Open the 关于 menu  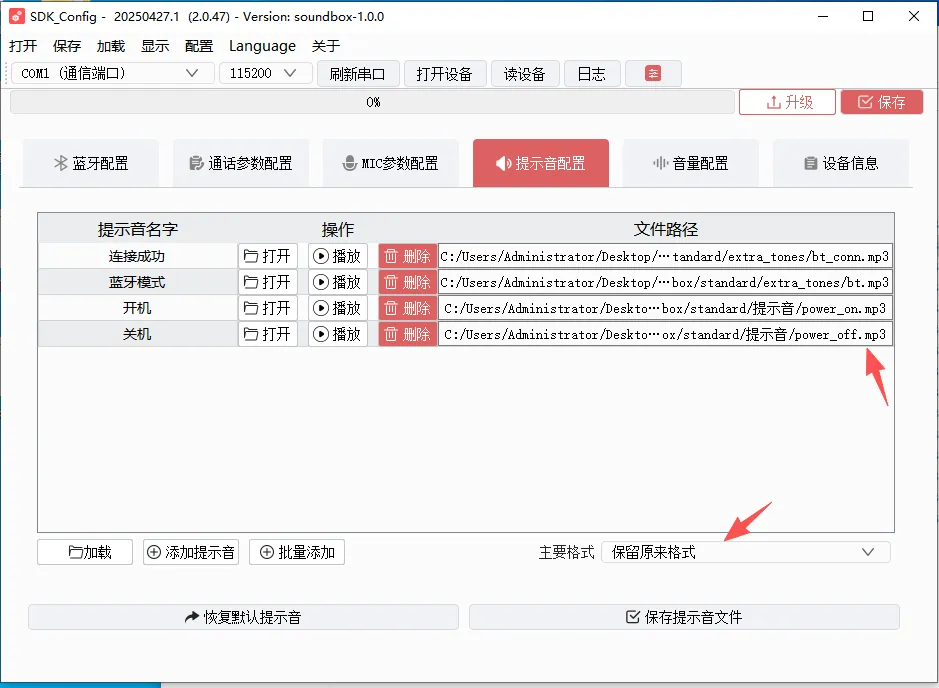[x=326, y=46]
